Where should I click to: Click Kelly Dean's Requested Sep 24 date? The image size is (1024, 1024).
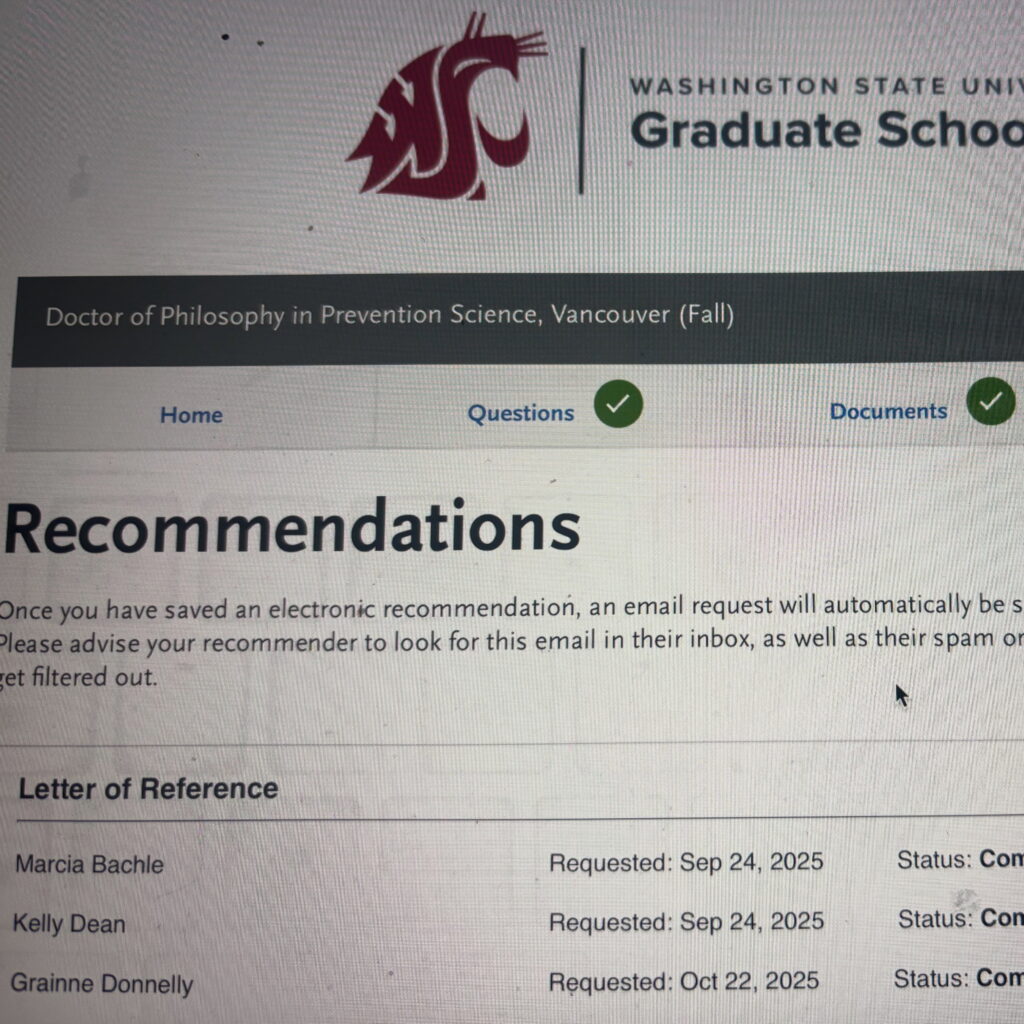[x=686, y=922]
